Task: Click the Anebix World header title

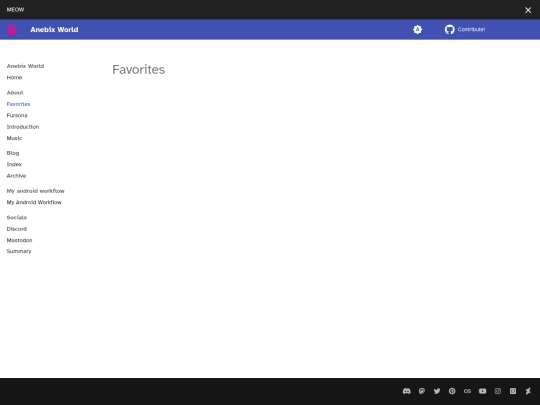Action: [54, 30]
